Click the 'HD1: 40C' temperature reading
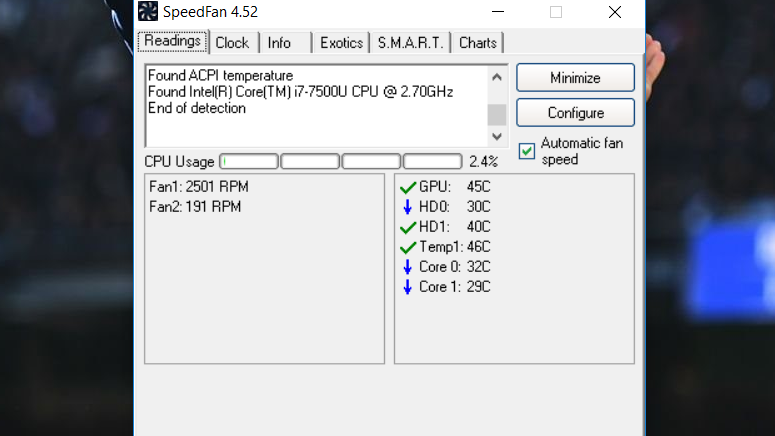 pyautogui.click(x=455, y=227)
